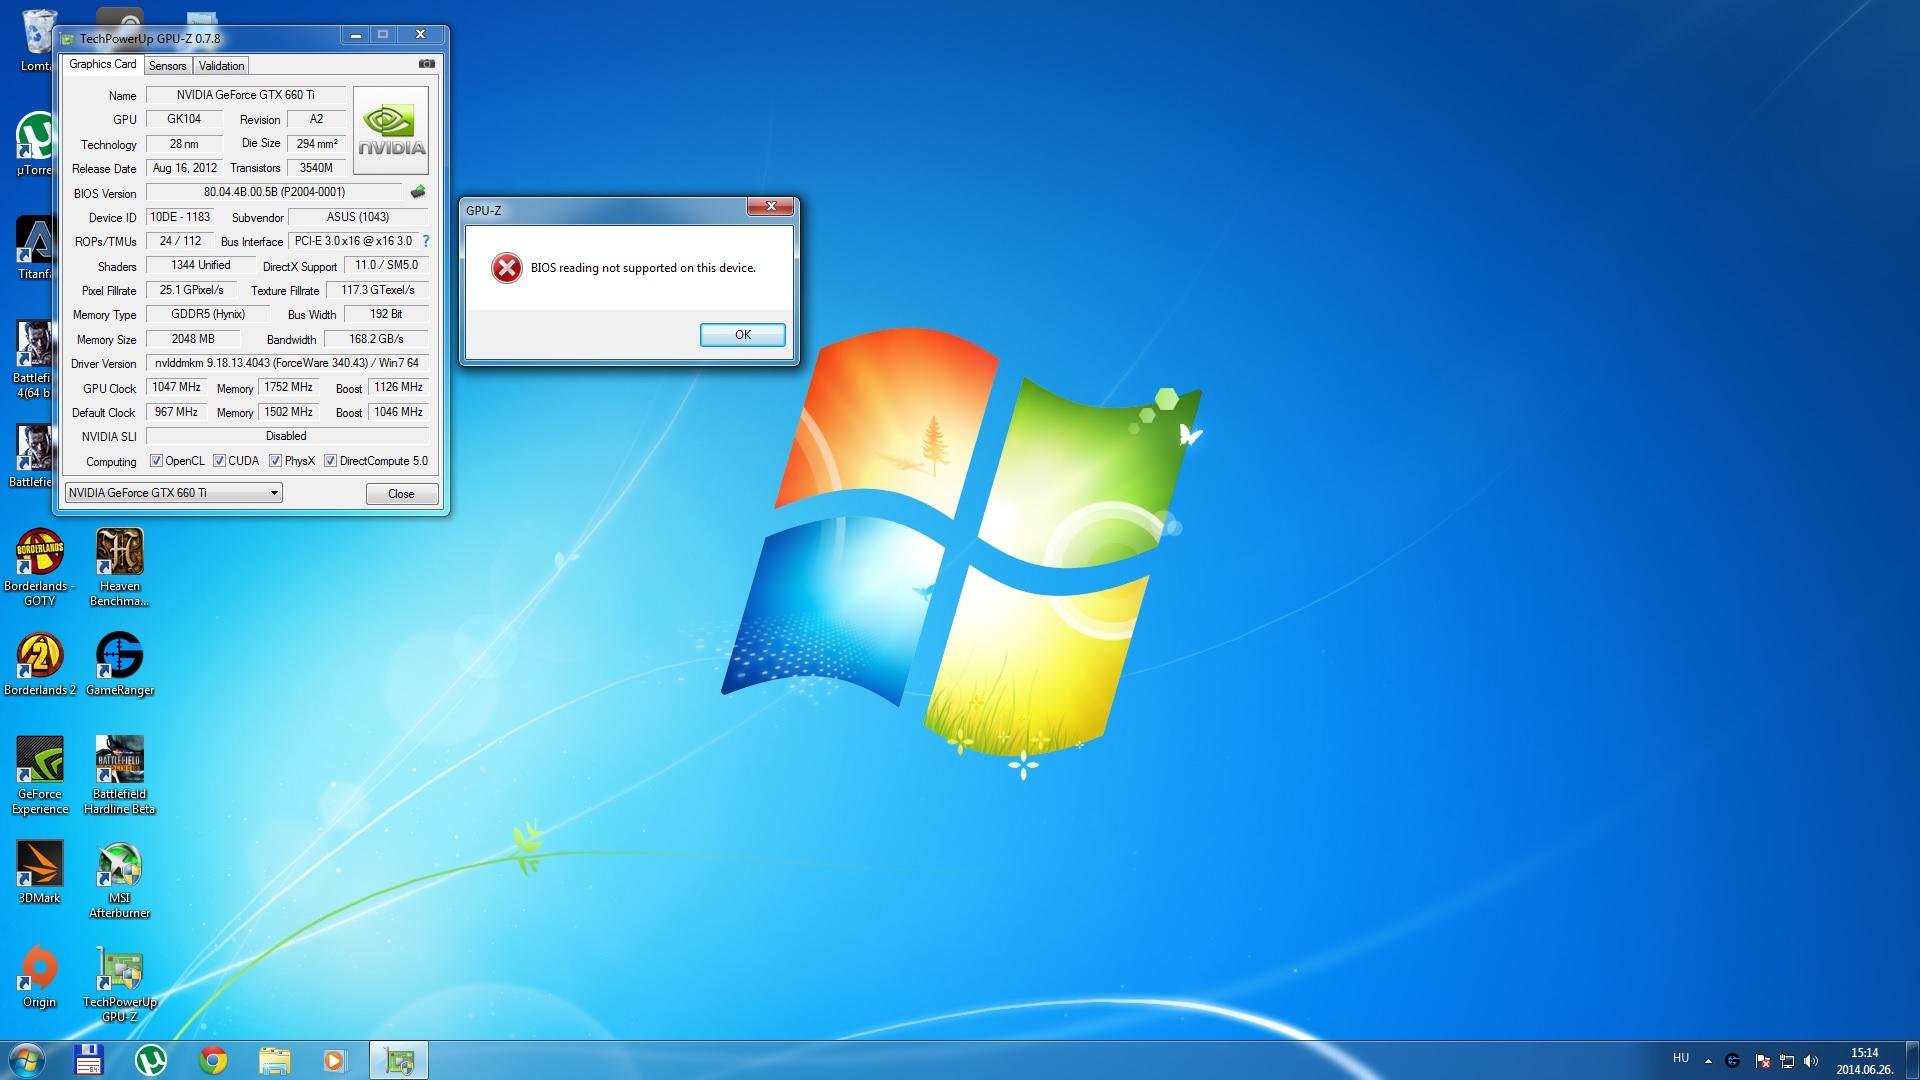This screenshot has width=1920, height=1080.
Task: Open the Recycle Bin desktop icon
Action: point(37,41)
